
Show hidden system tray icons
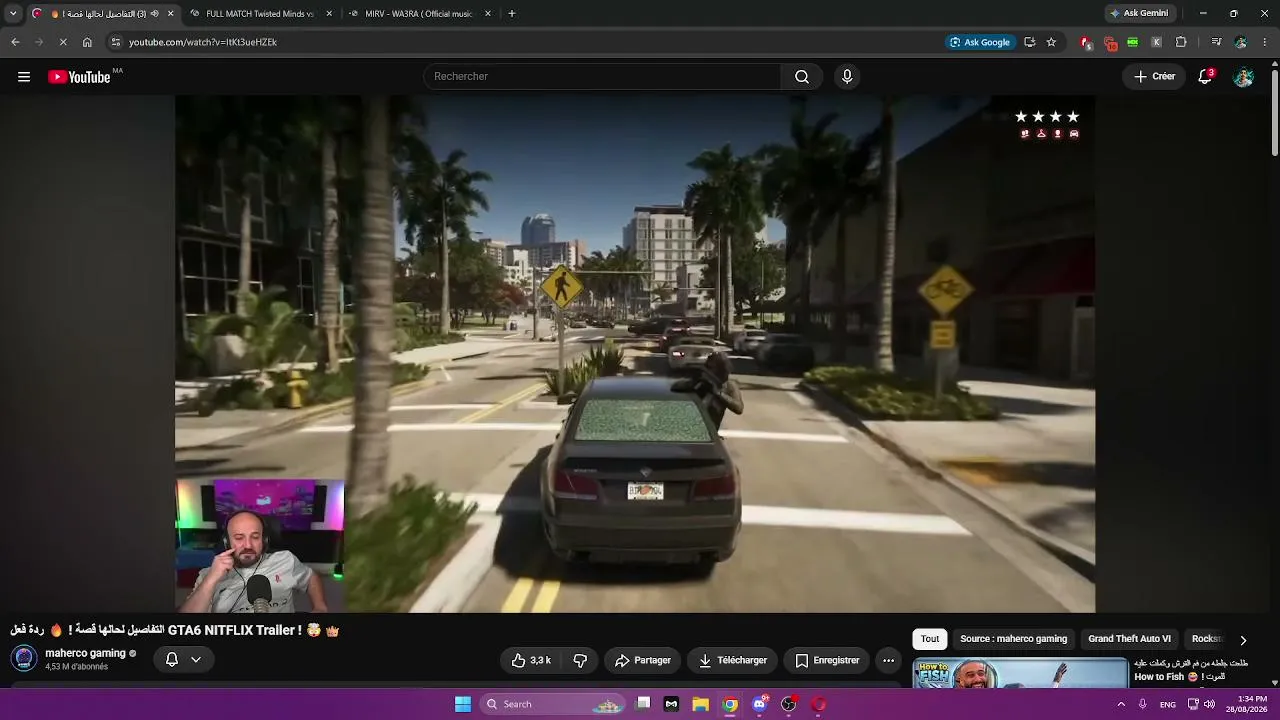click(1121, 704)
